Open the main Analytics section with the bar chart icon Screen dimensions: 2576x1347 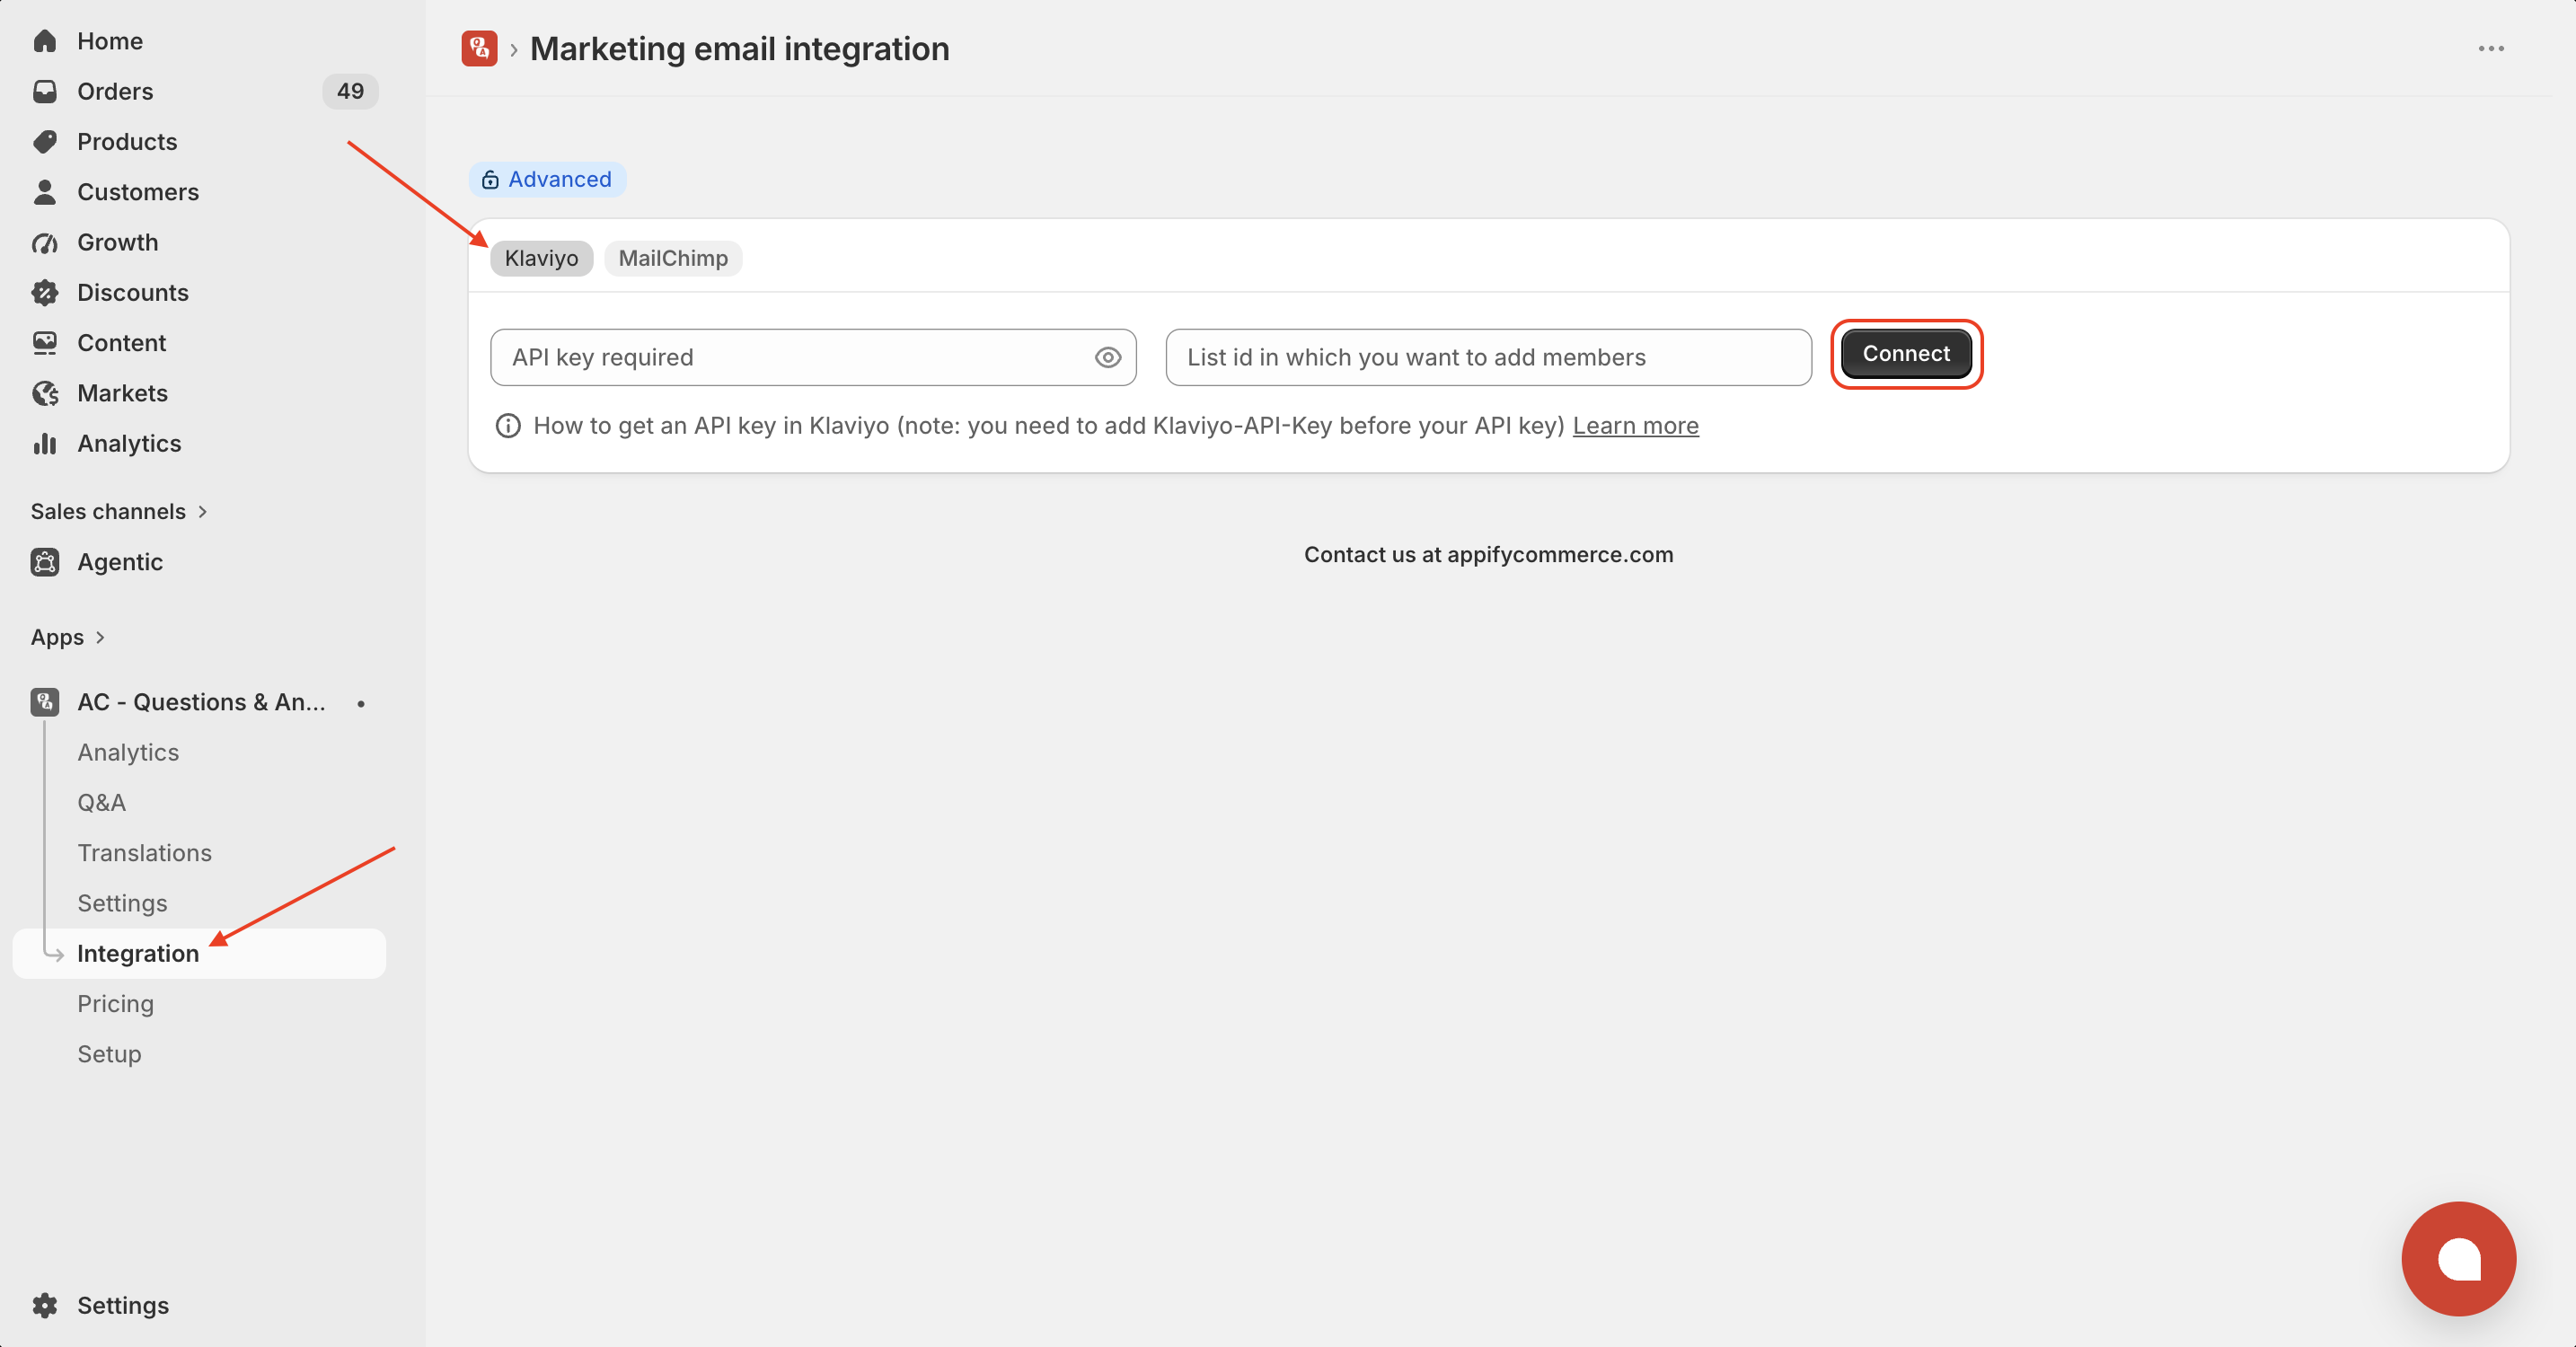point(129,443)
